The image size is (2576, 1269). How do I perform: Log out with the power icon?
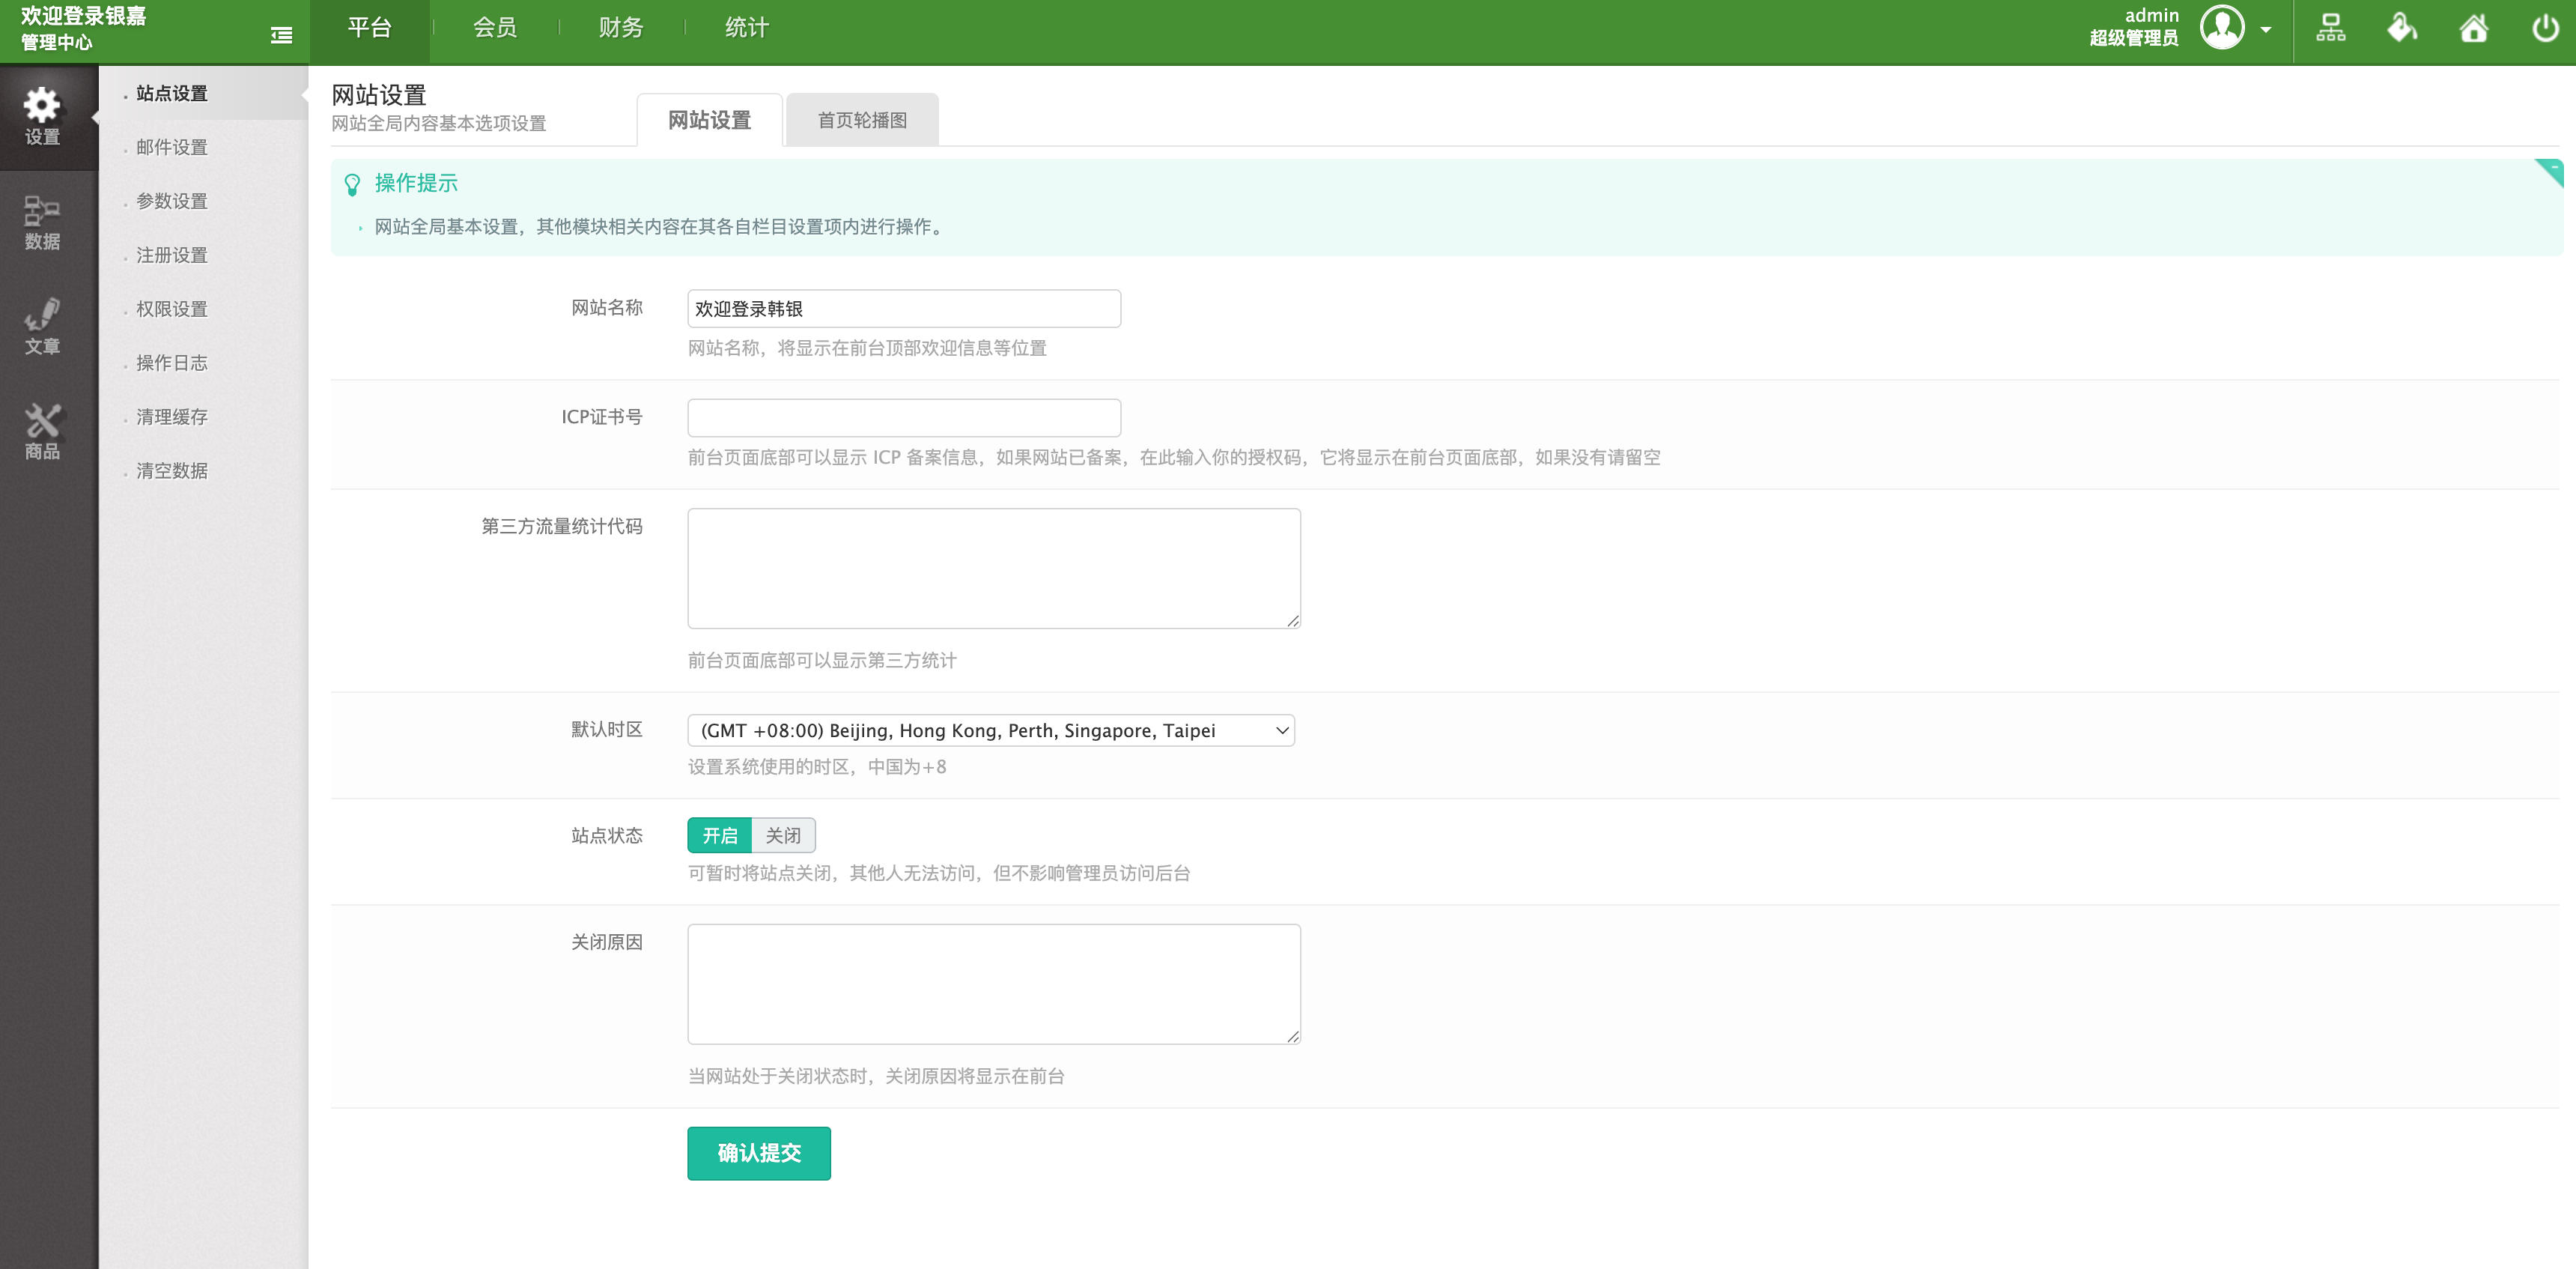click(2545, 28)
